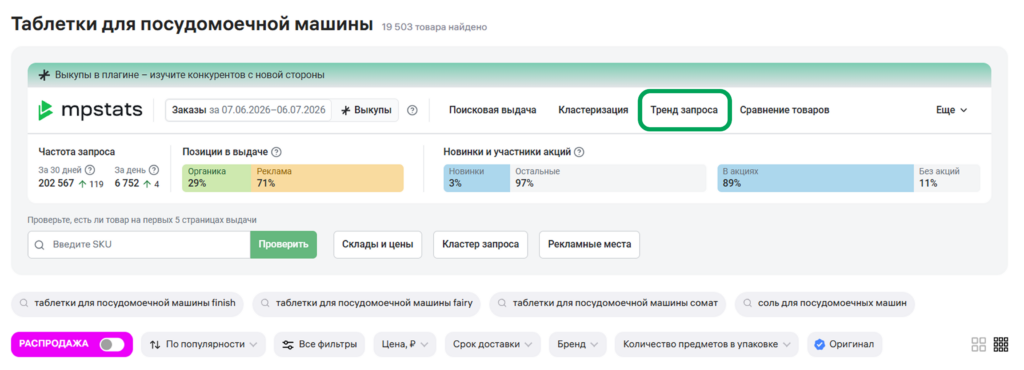1024x370 pixels.
Task: Open the Срок доставки dropdown
Action: (492, 344)
